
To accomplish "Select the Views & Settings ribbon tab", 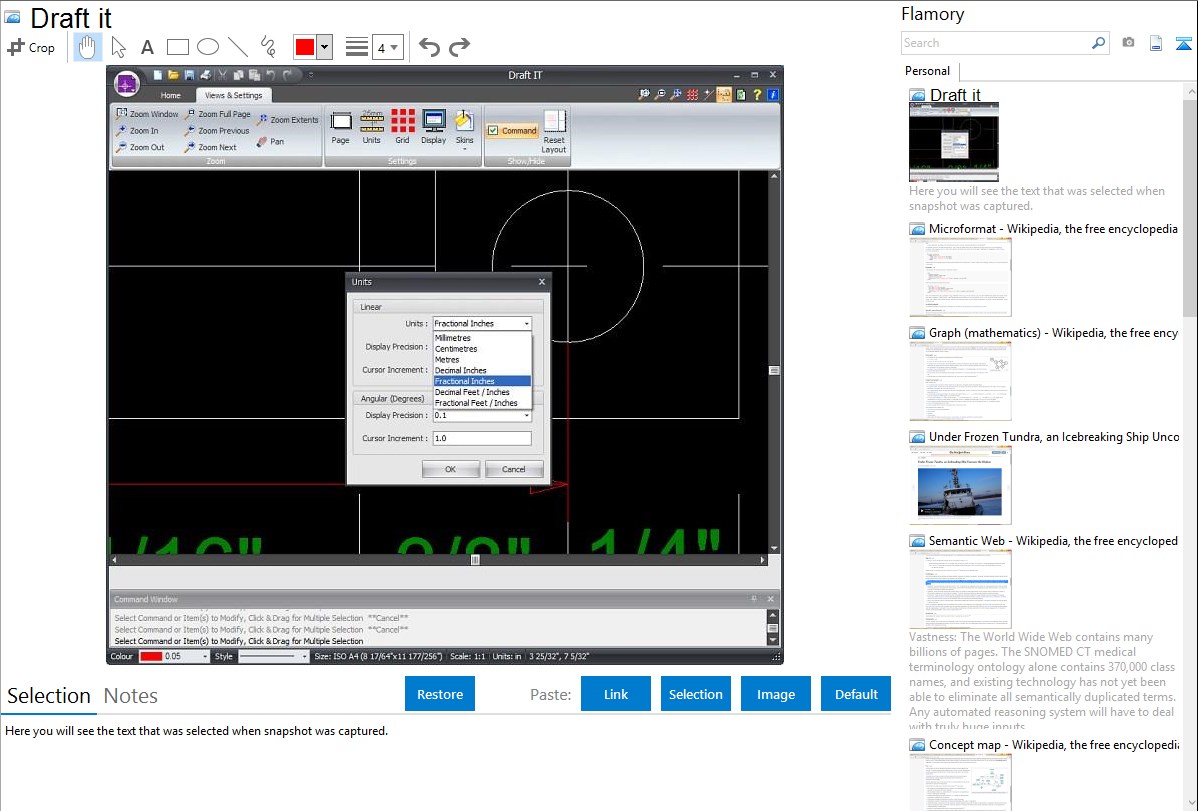I will tap(233, 96).
